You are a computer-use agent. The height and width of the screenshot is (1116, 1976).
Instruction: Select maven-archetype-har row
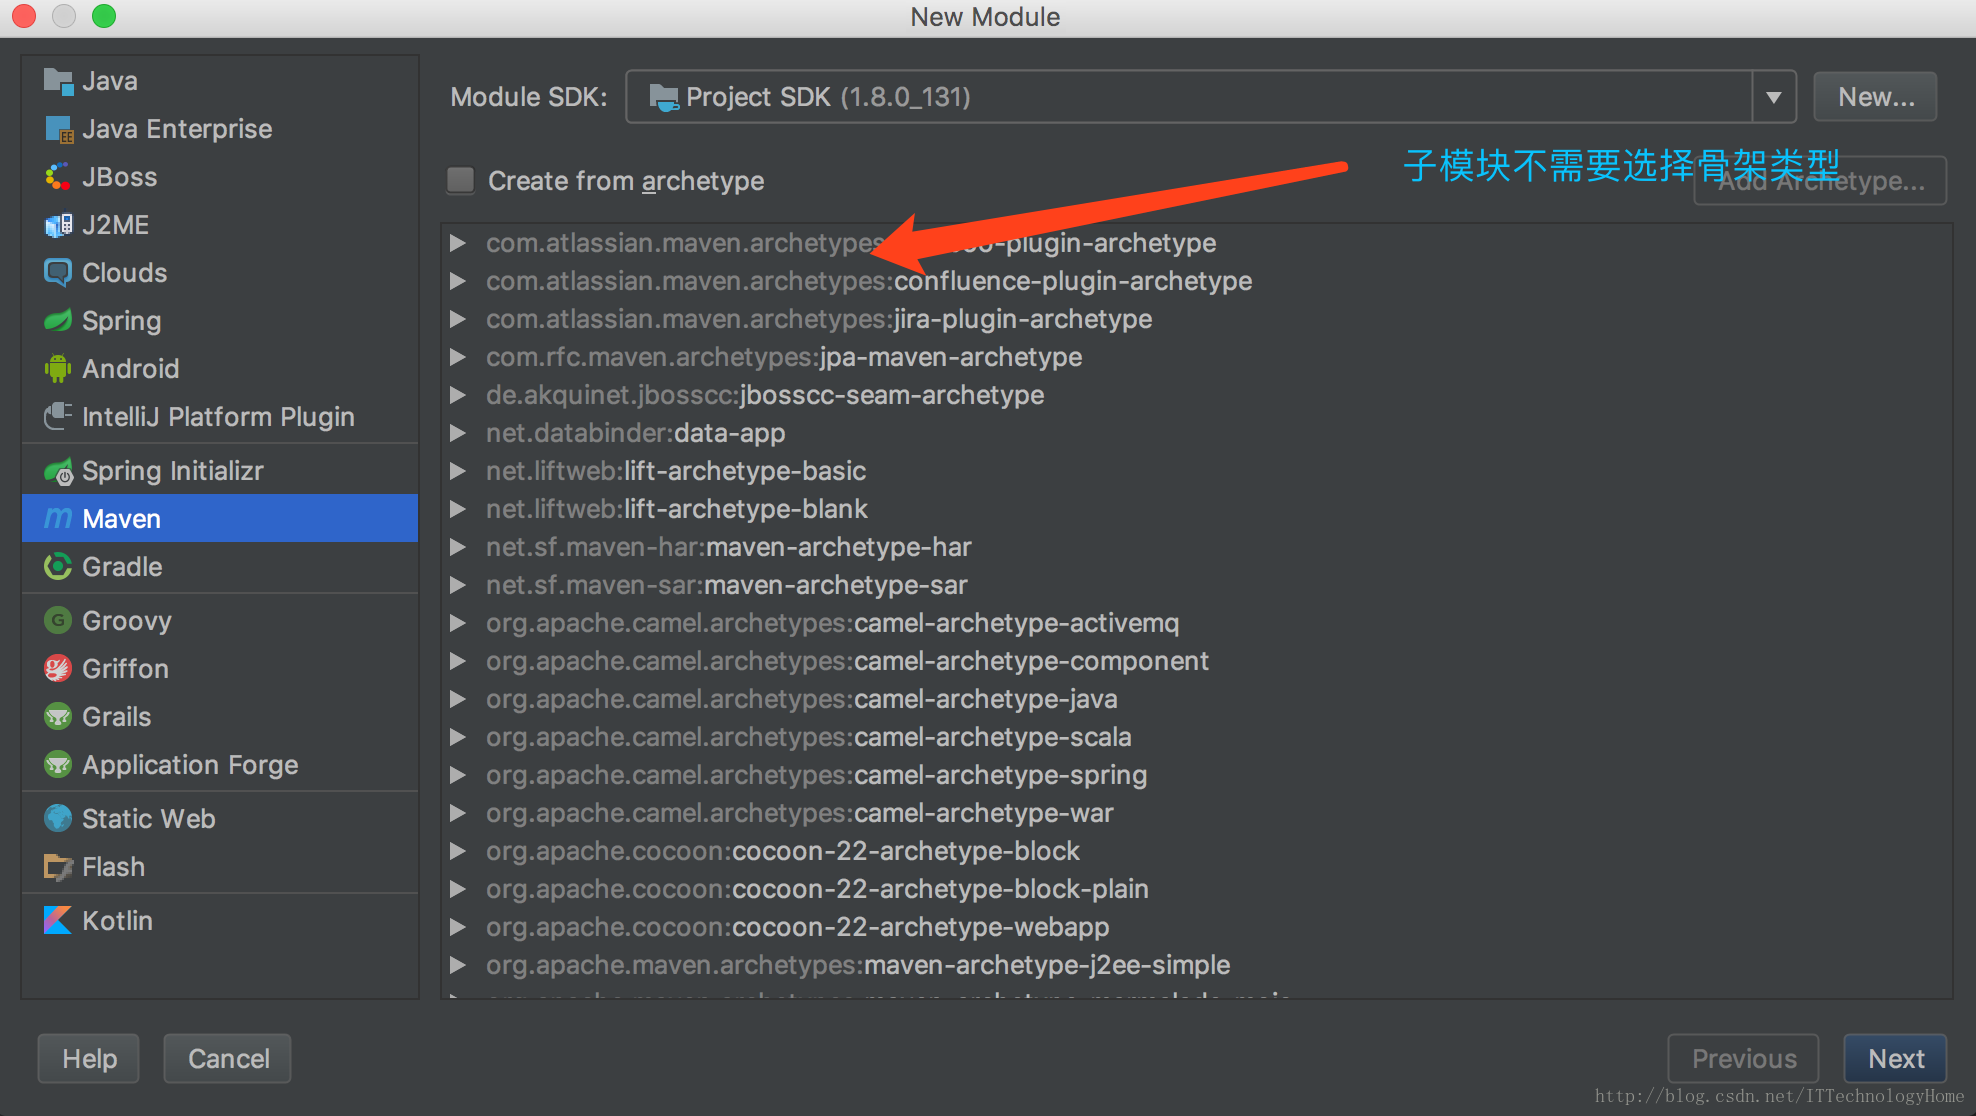click(1196, 547)
